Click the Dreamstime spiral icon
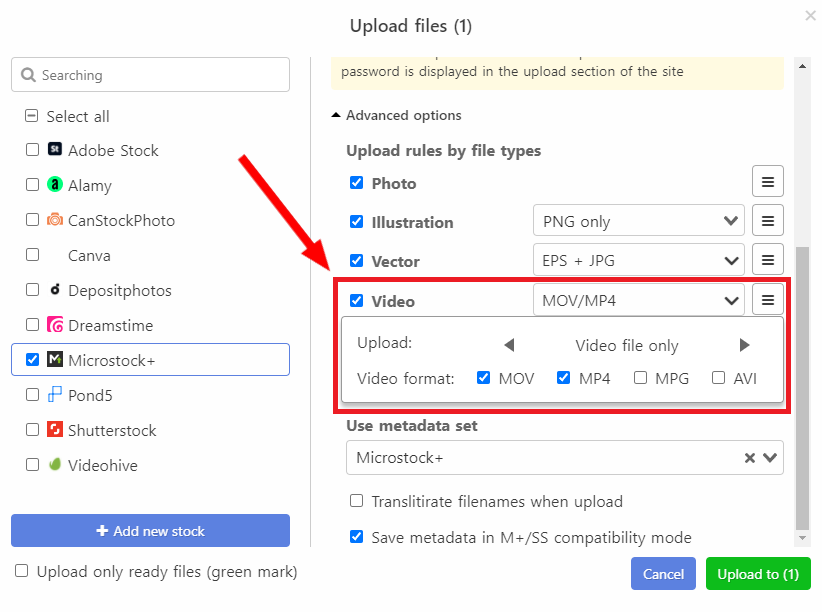The height and width of the screenshot is (612, 822). (55, 325)
